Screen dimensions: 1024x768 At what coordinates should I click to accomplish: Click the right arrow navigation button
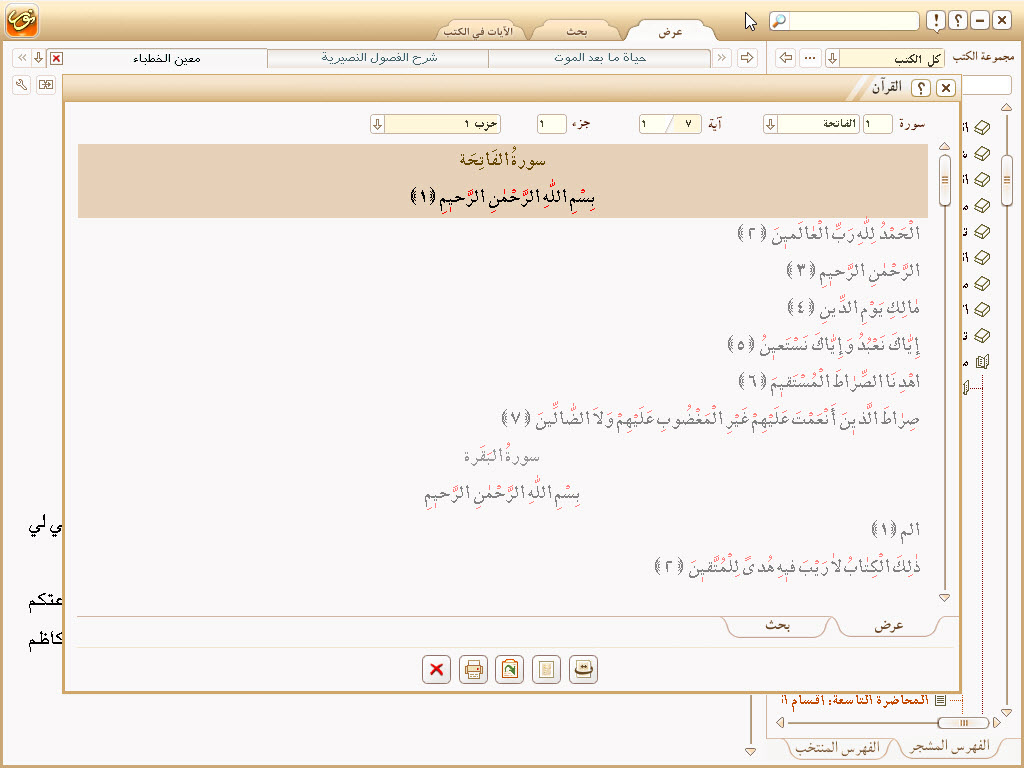pos(746,58)
